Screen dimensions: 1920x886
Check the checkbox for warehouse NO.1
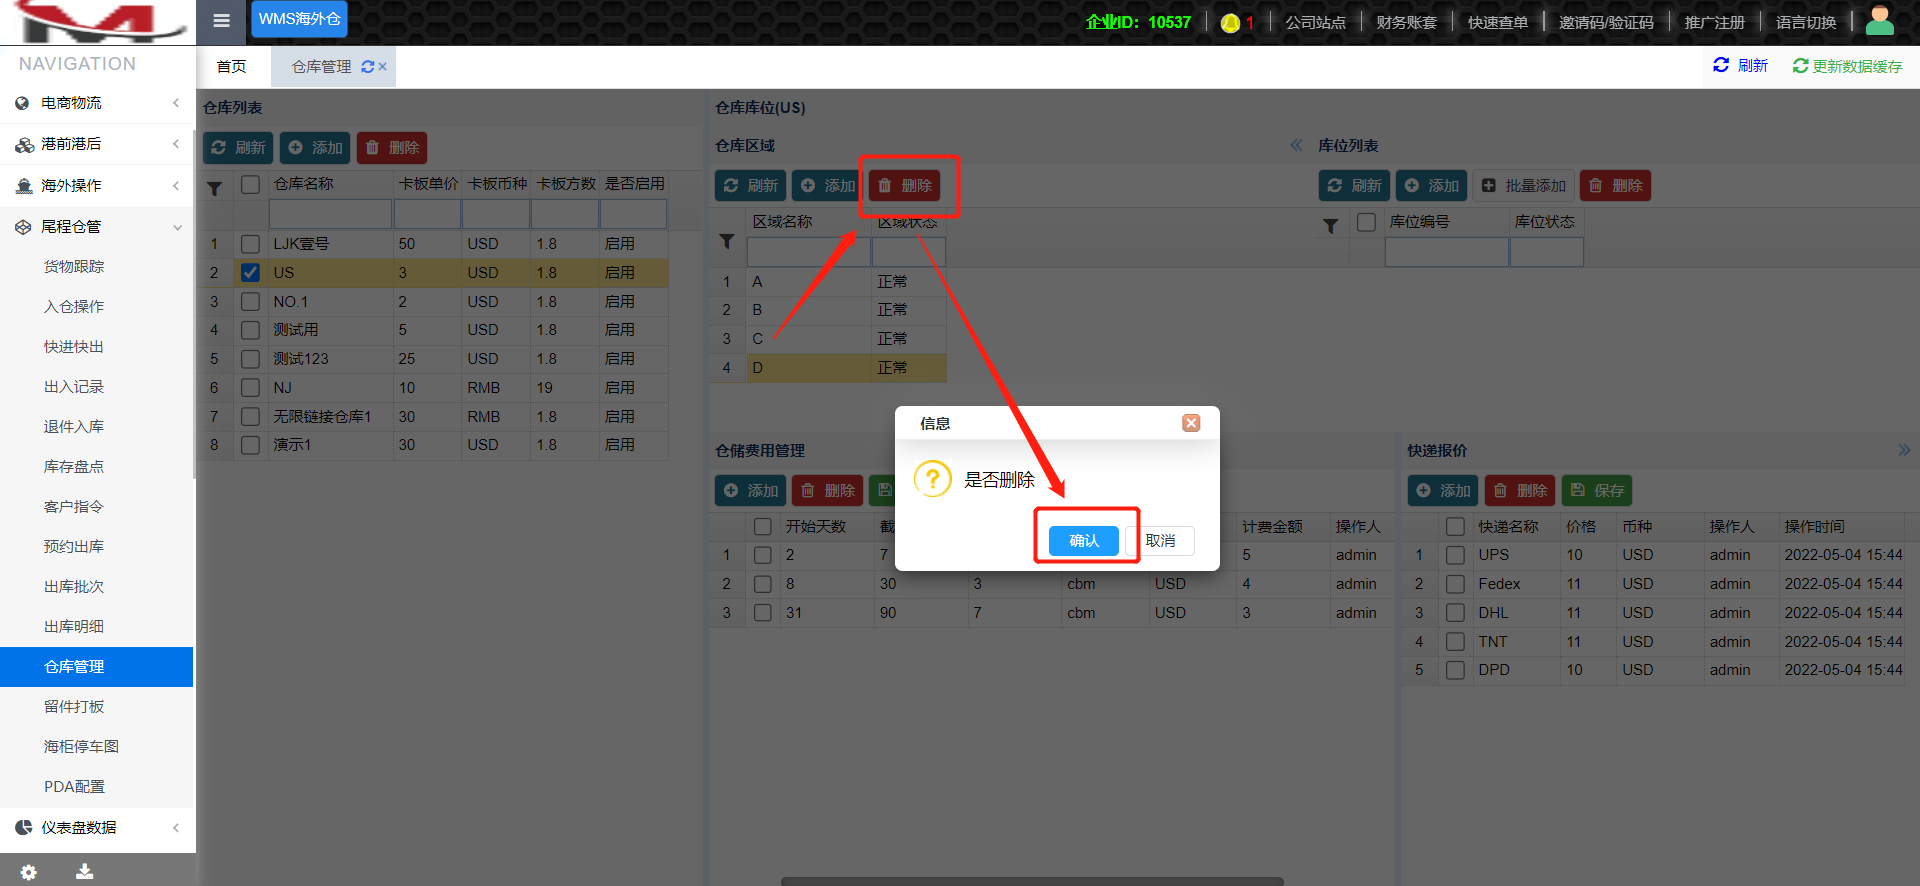(250, 302)
